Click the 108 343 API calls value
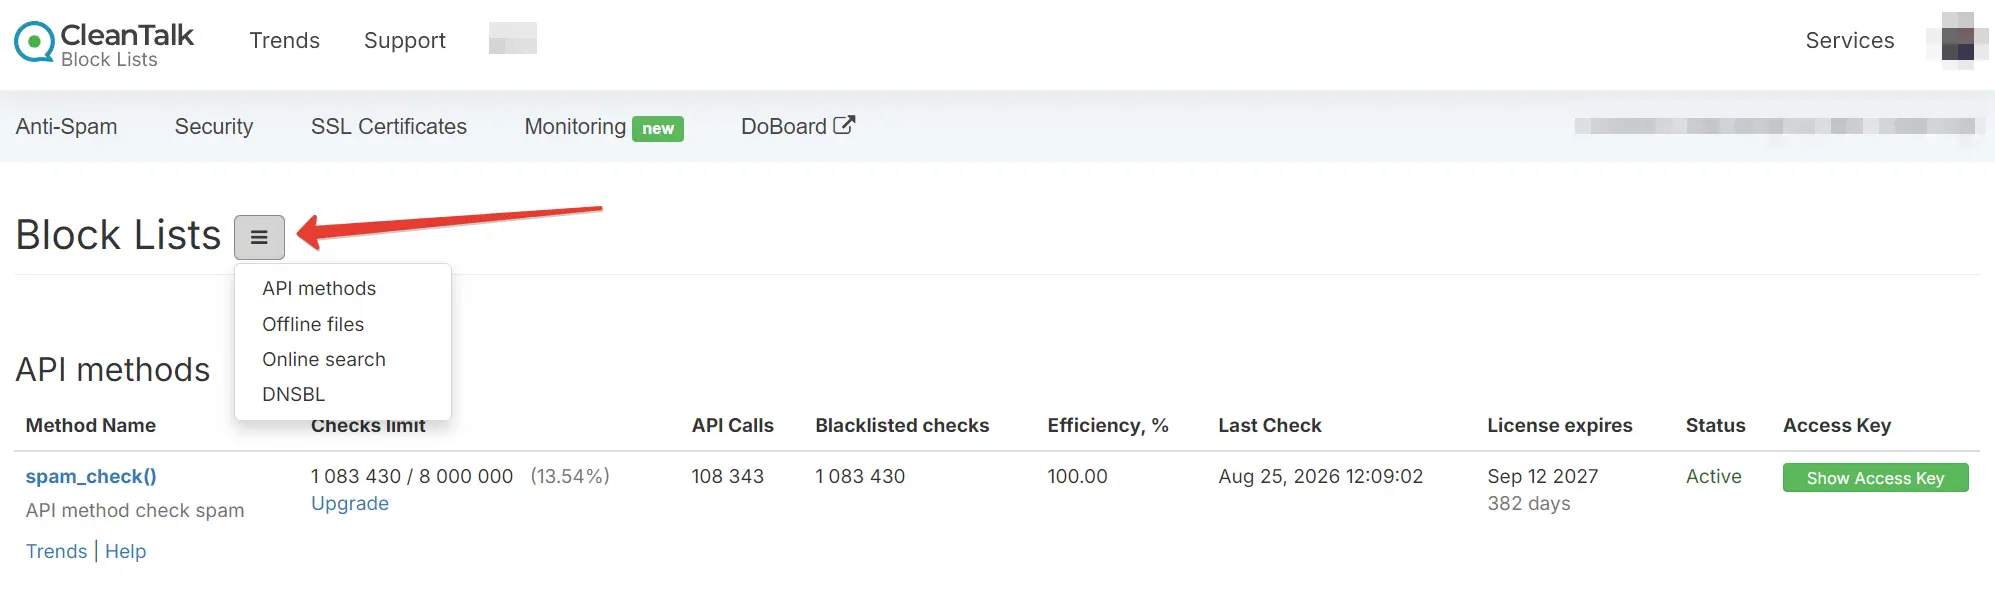The width and height of the screenshot is (1995, 616). pos(727,476)
